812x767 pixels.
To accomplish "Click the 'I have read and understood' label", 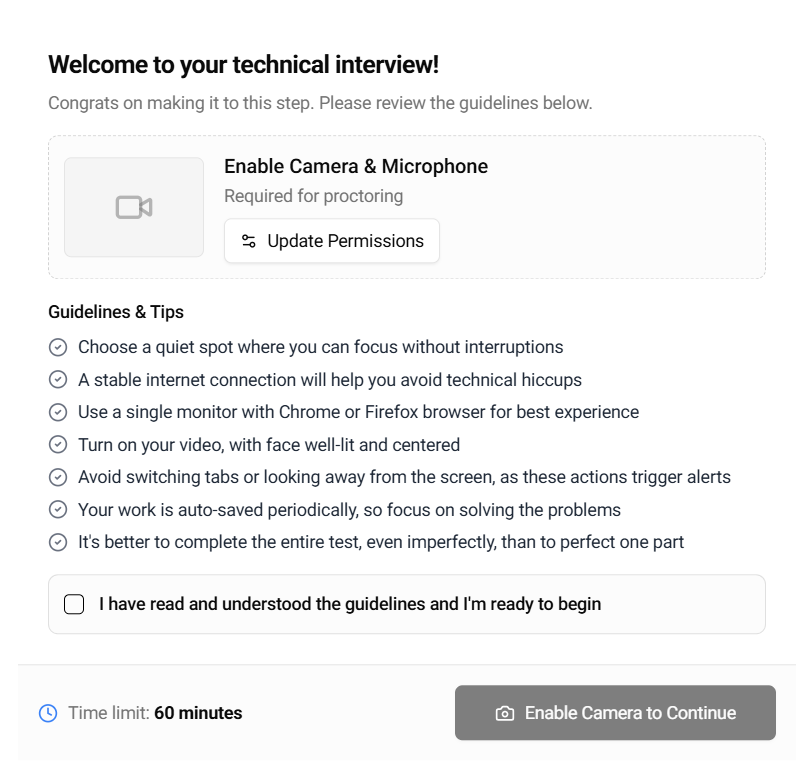I will [350, 604].
